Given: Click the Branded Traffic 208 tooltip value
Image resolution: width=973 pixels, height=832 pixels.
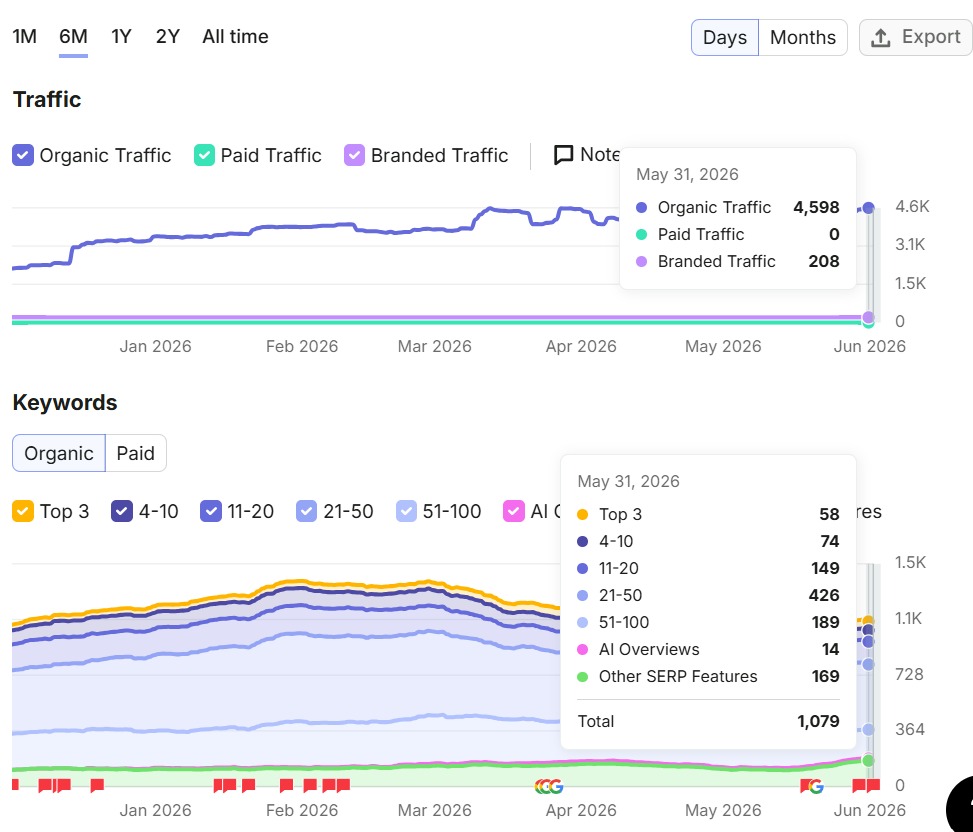Looking at the screenshot, I should pyautogui.click(x=824, y=261).
